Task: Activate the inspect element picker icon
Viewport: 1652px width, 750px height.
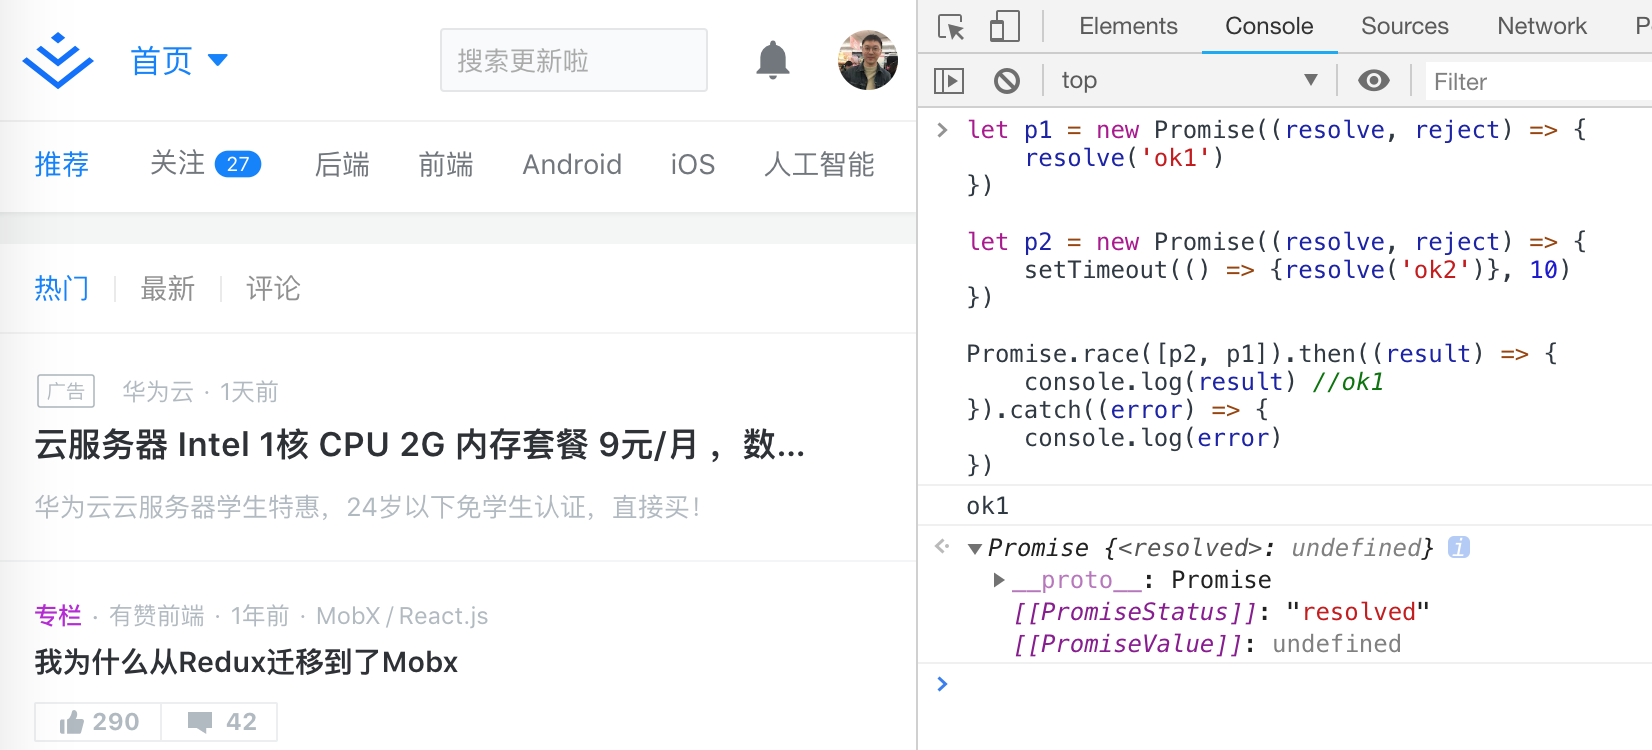Action: tap(951, 26)
